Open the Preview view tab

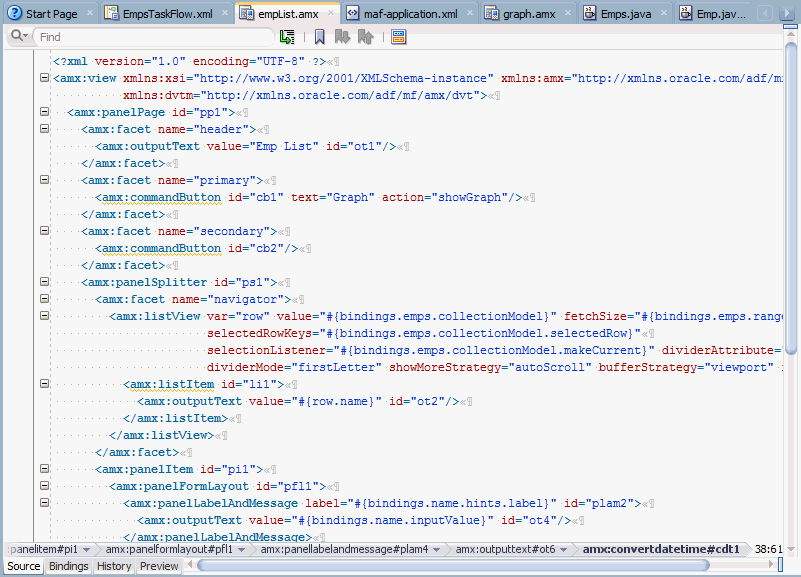[159, 566]
